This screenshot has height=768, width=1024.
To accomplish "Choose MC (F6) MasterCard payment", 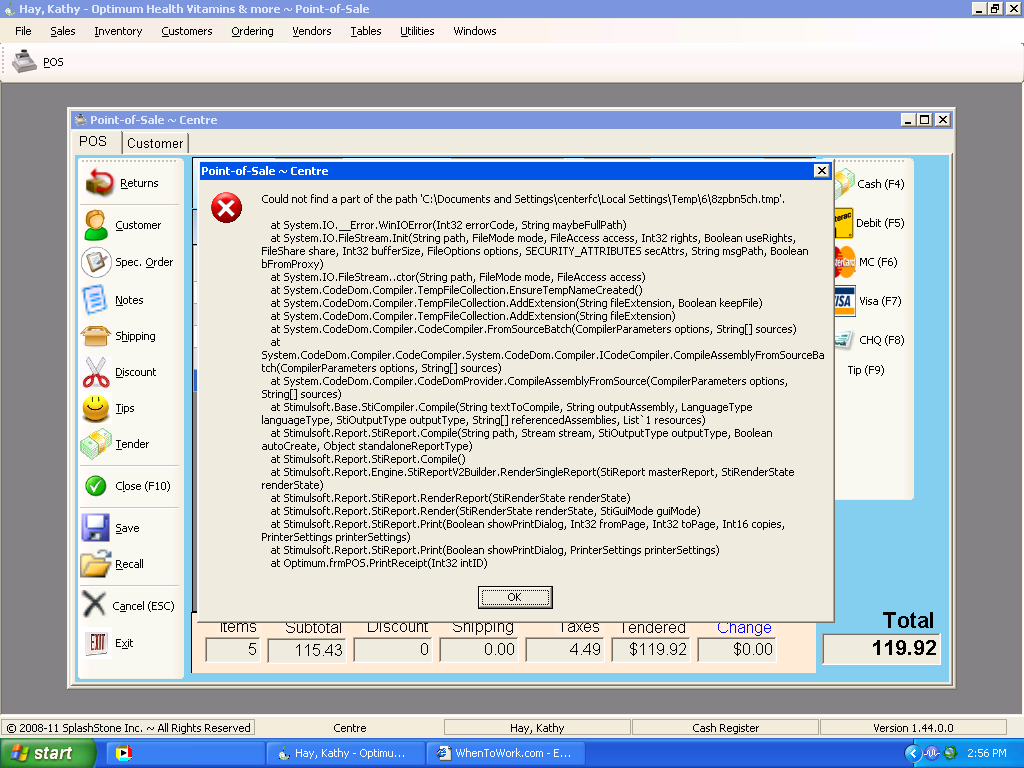I will [x=867, y=262].
